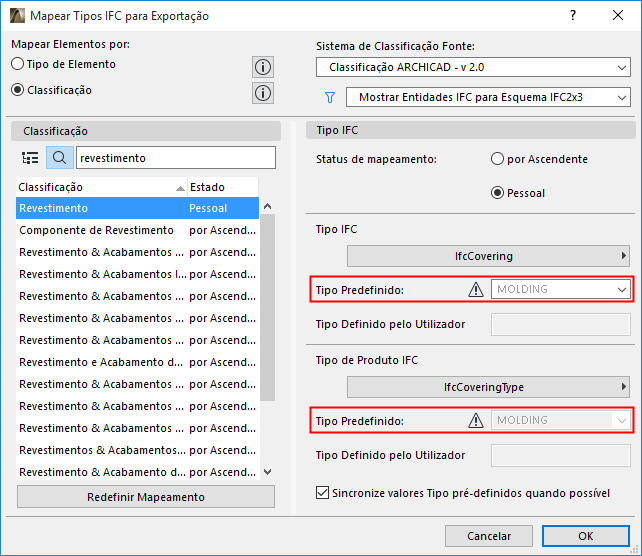This screenshot has width=642, height=556.
Task: Open the IfcCovering type selector
Action: coord(489,256)
